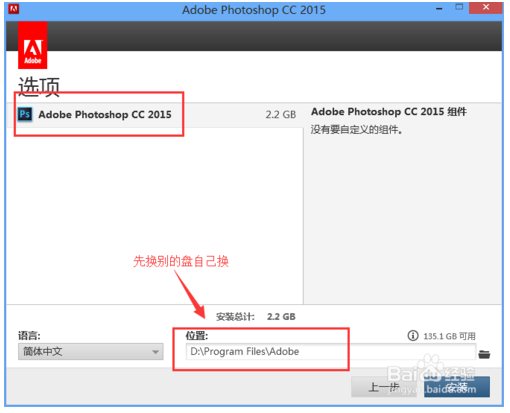Click the small Adobe icon in title bar

coord(13,9)
